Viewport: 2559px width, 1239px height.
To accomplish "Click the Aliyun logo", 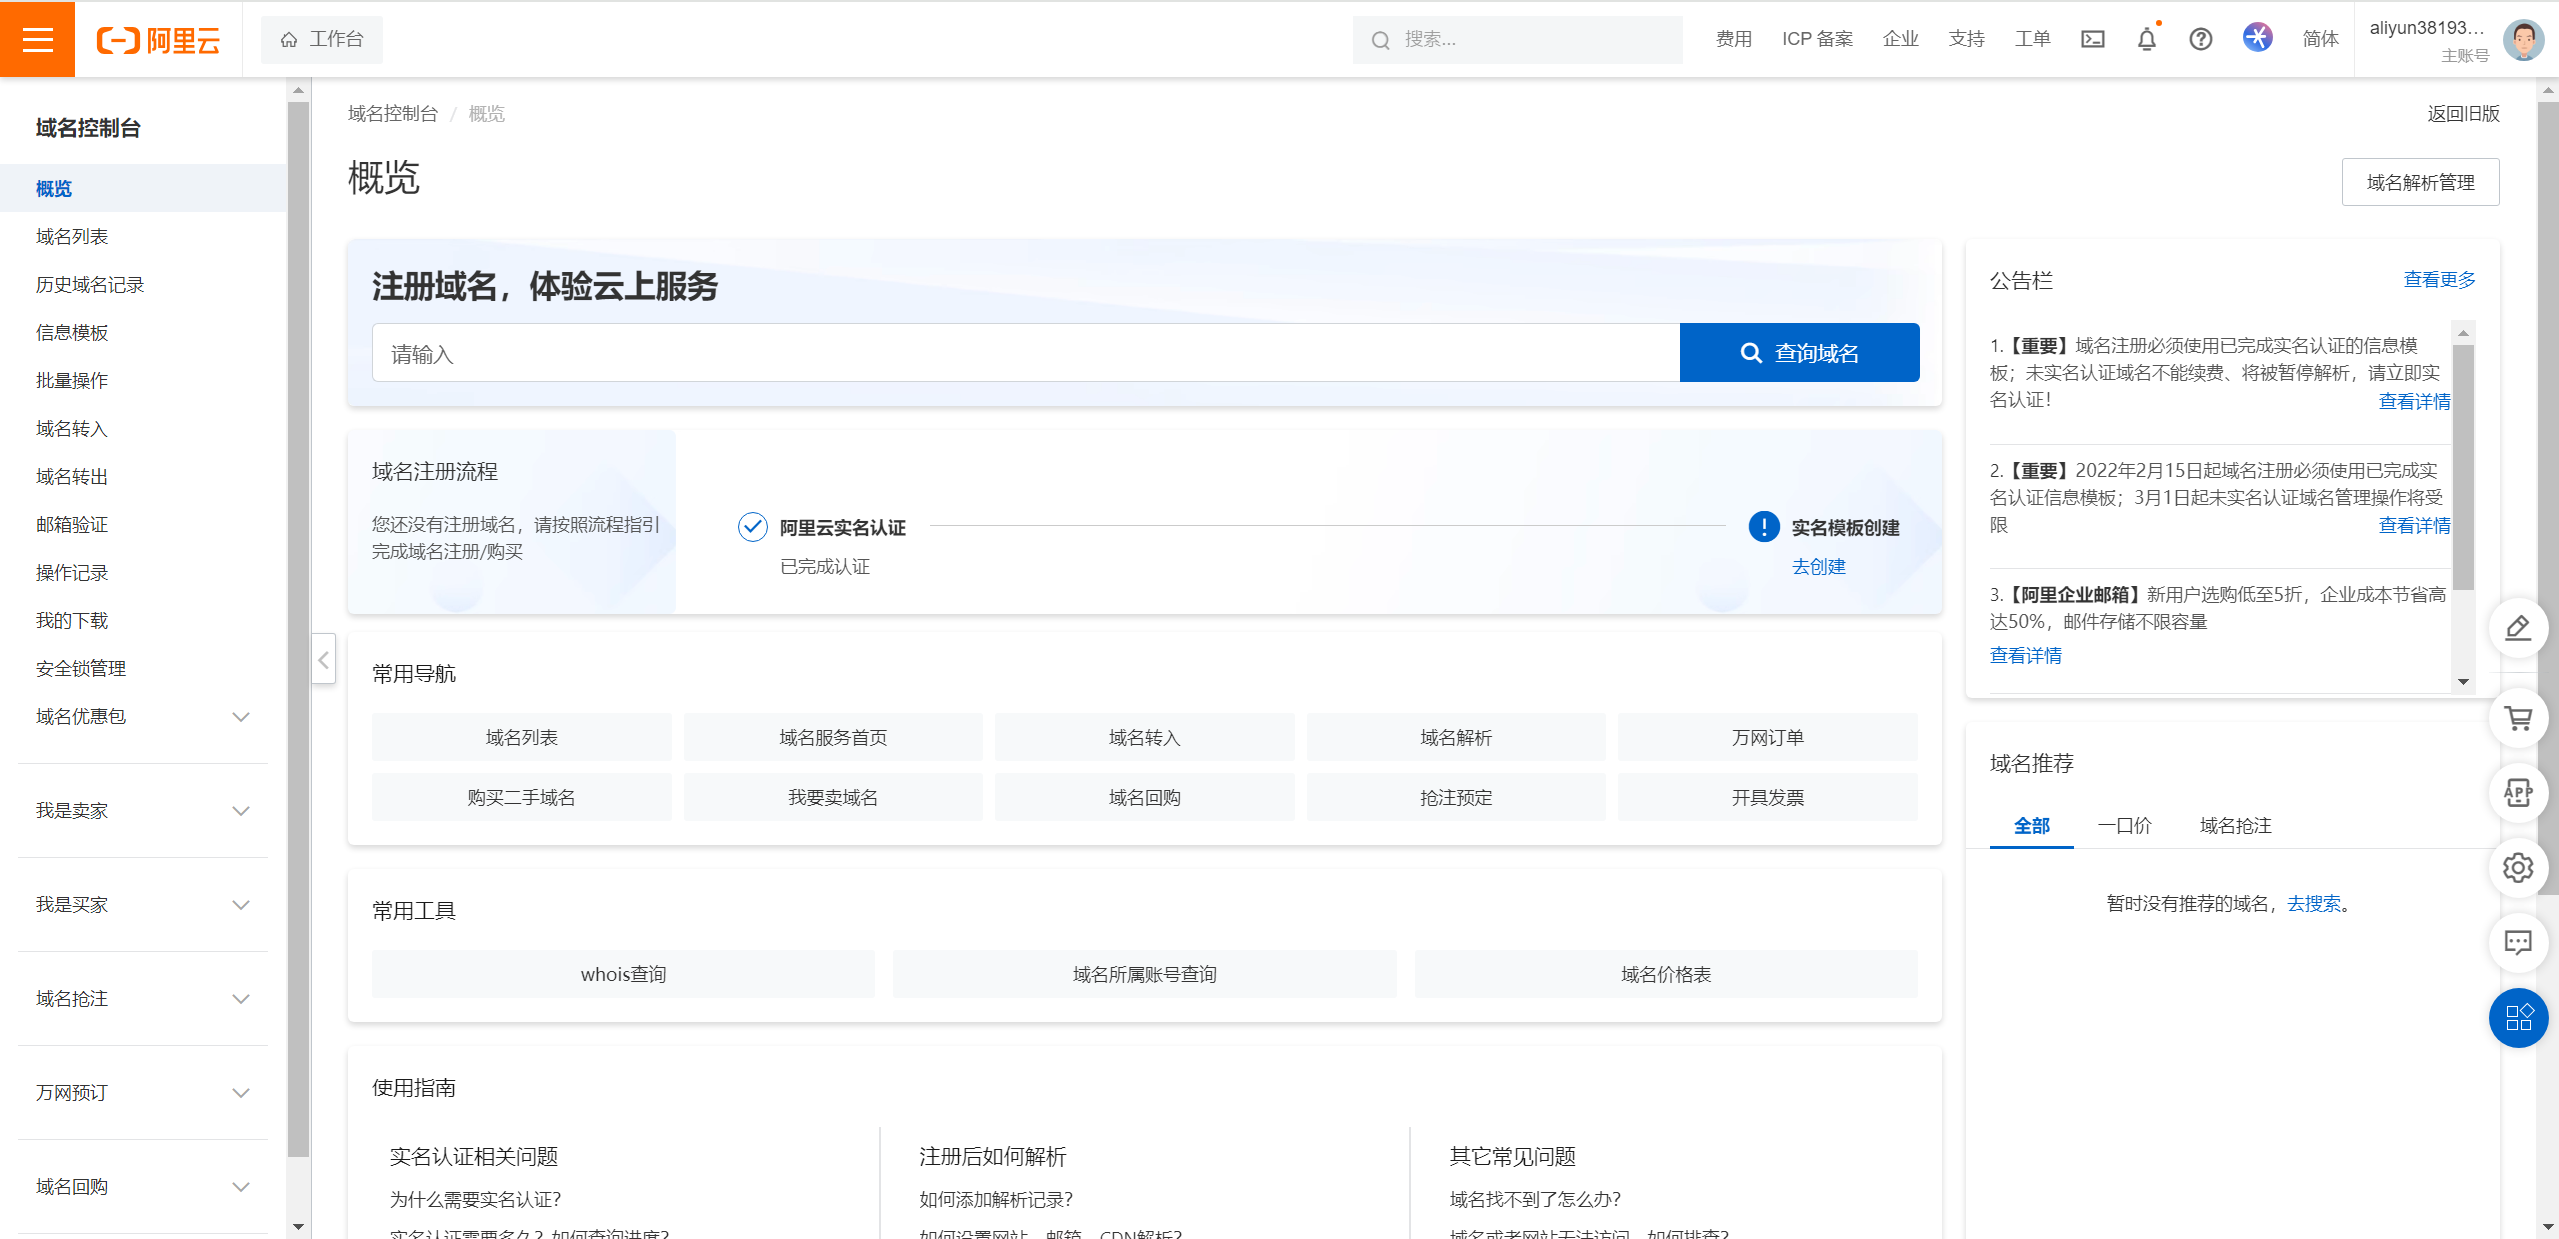I will pyautogui.click(x=158, y=40).
